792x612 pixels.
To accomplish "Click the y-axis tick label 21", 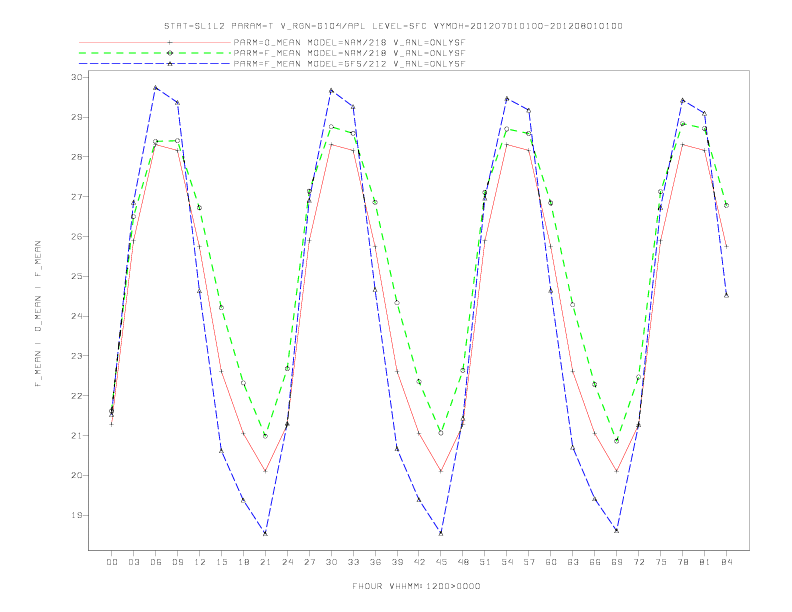I will [x=77, y=436].
